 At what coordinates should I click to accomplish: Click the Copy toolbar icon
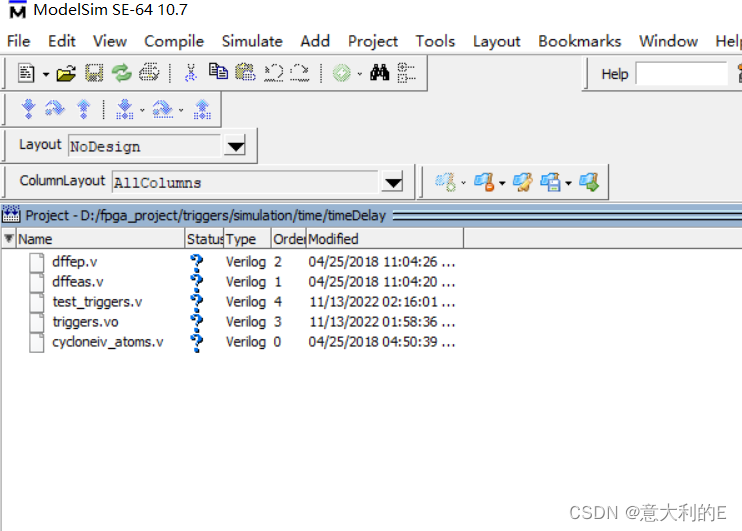pos(218,71)
